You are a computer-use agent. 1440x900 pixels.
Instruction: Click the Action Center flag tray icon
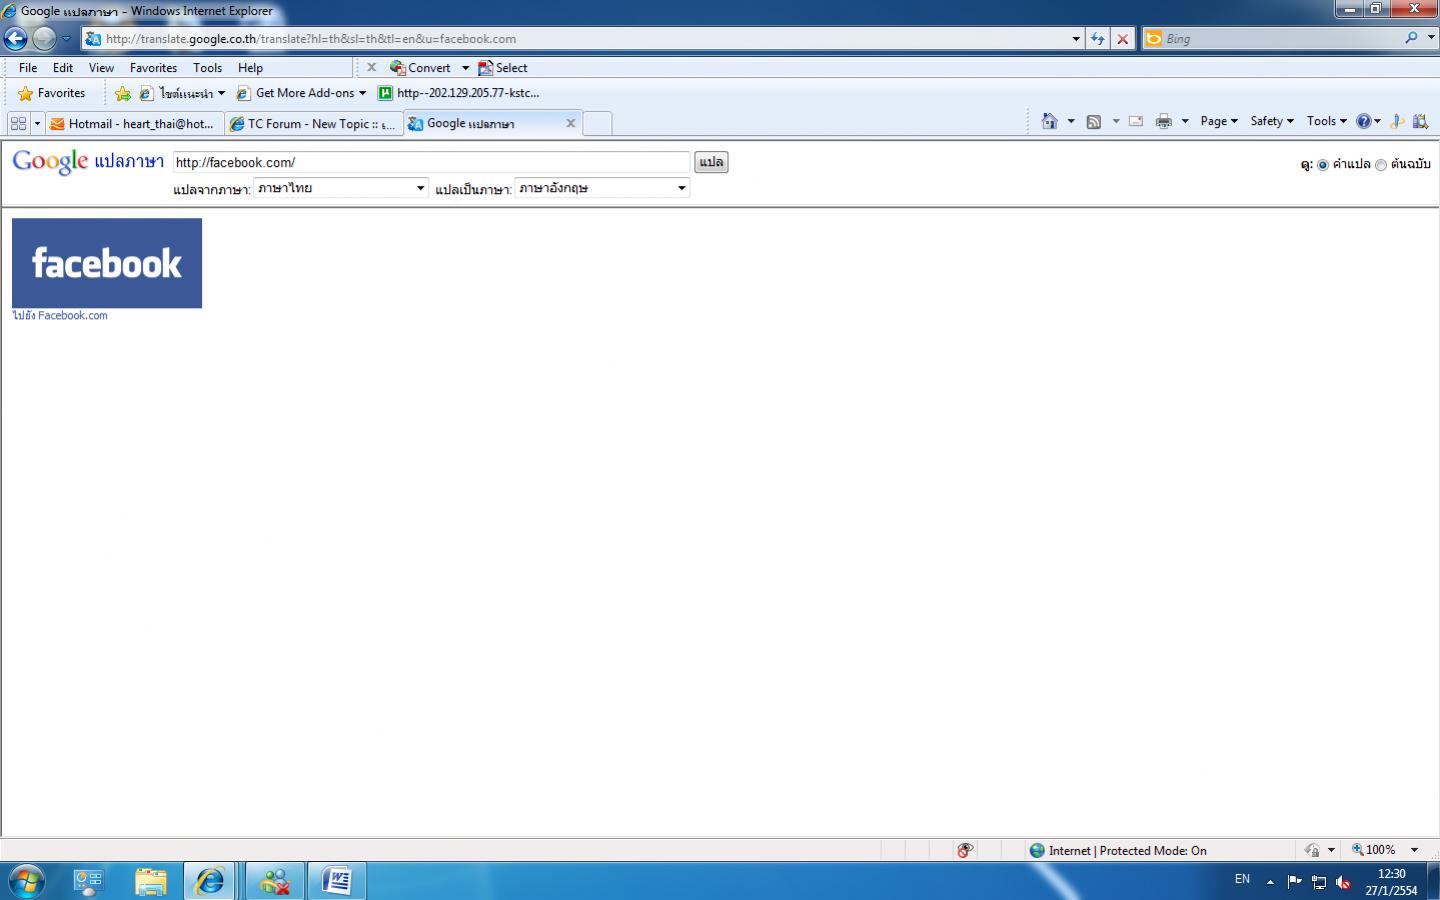1294,882
